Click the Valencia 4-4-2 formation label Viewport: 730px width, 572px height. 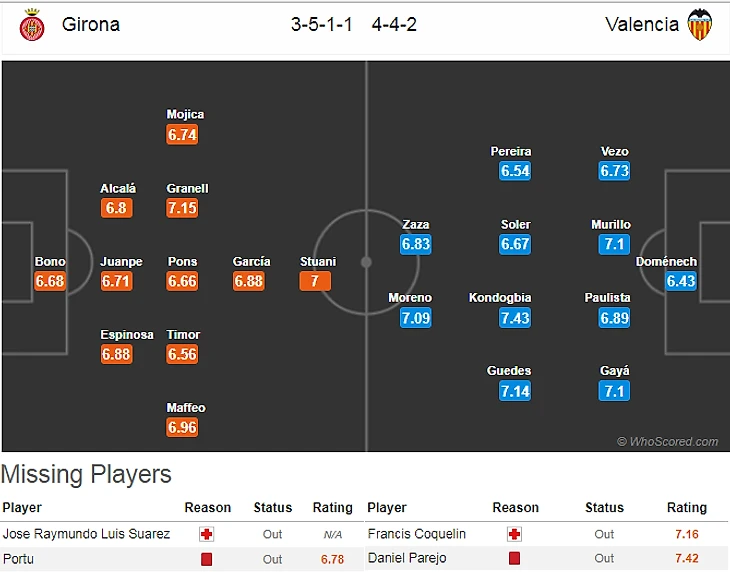coord(394,24)
